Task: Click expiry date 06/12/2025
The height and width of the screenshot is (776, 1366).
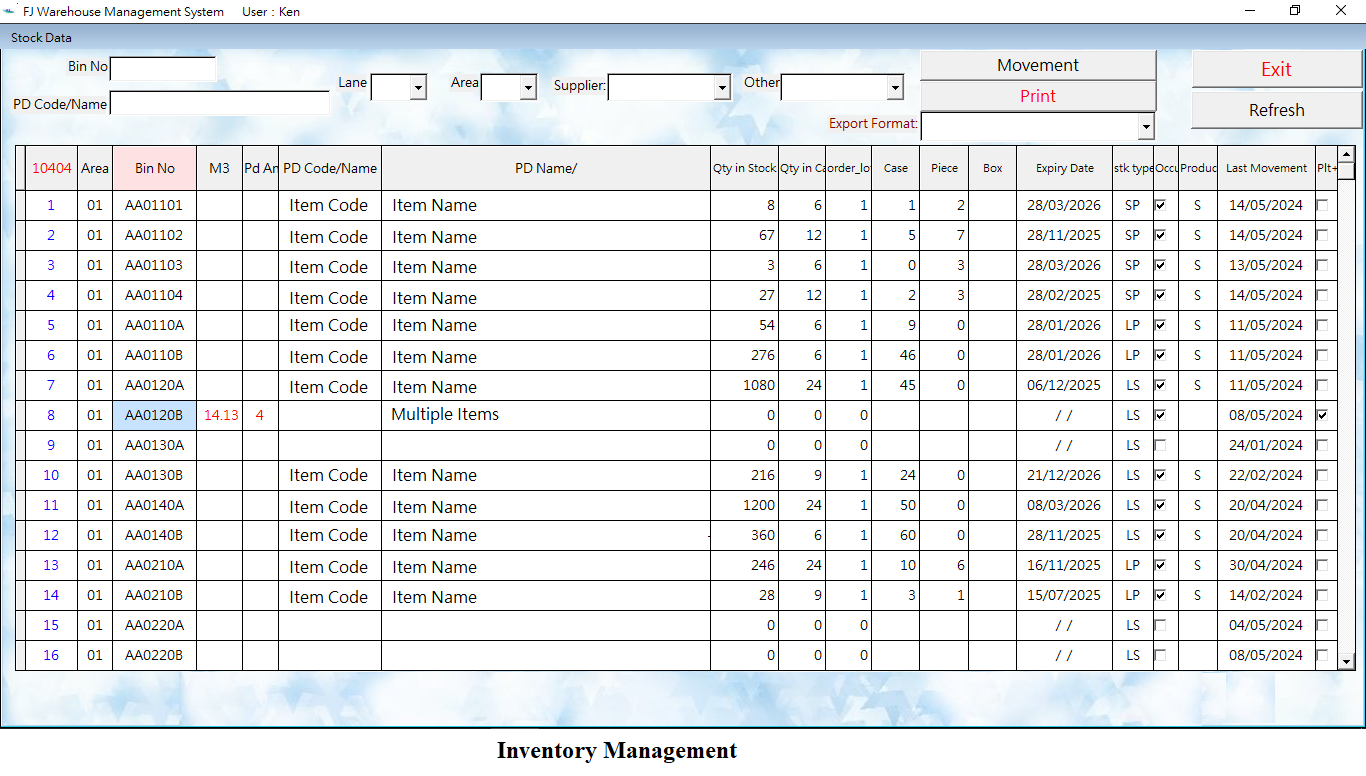Action: click(1064, 385)
